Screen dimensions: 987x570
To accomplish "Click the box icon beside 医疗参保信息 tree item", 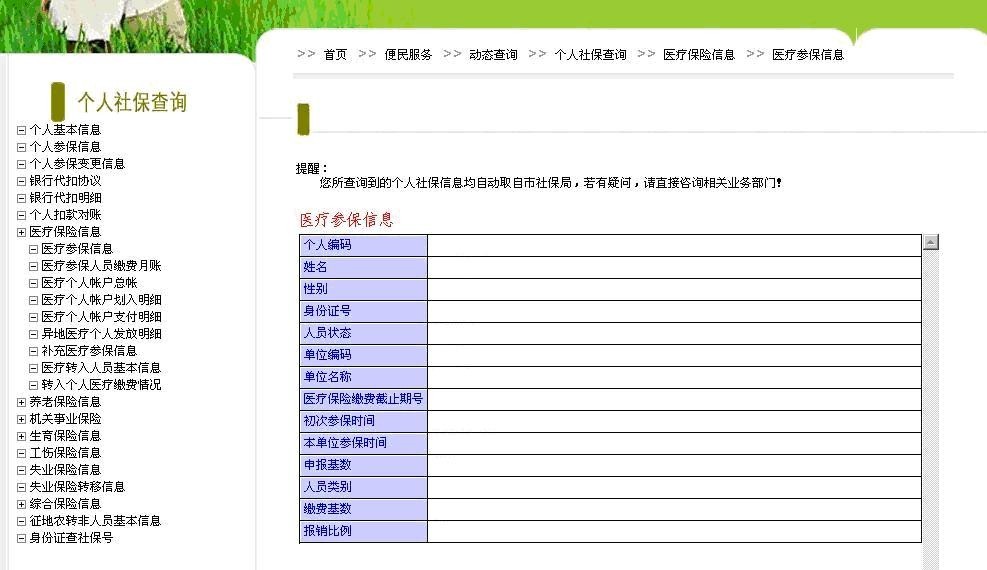I will click(34, 249).
